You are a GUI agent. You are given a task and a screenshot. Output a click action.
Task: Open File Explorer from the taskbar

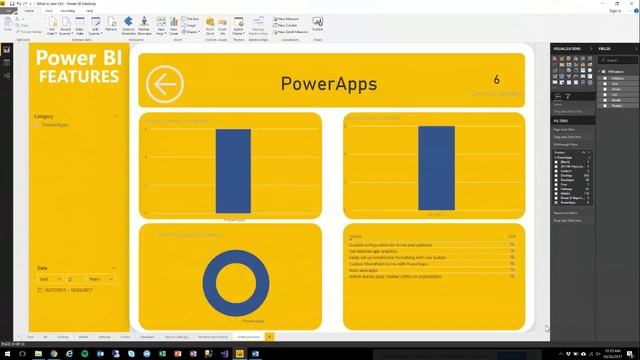tap(38, 353)
